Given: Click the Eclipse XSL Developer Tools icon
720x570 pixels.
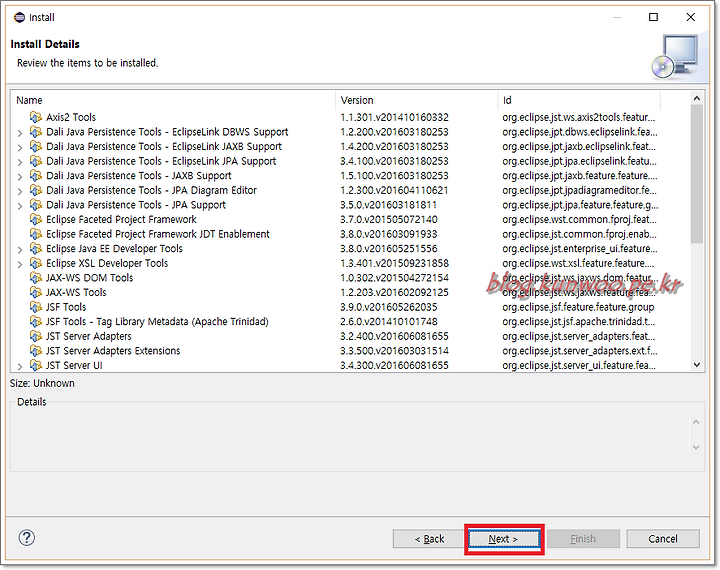Looking at the screenshot, I should [36, 263].
